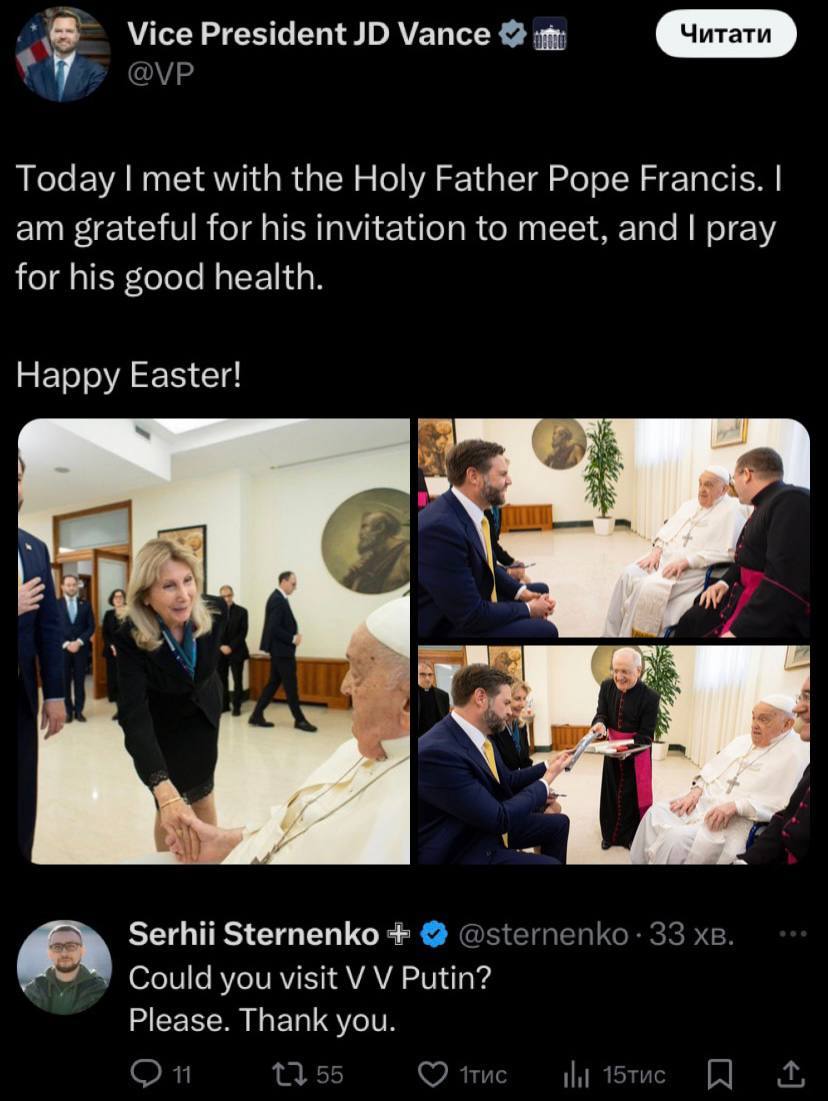
Task: Click the blue verified checkmark next to Sternenko
Action: (x=433, y=935)
